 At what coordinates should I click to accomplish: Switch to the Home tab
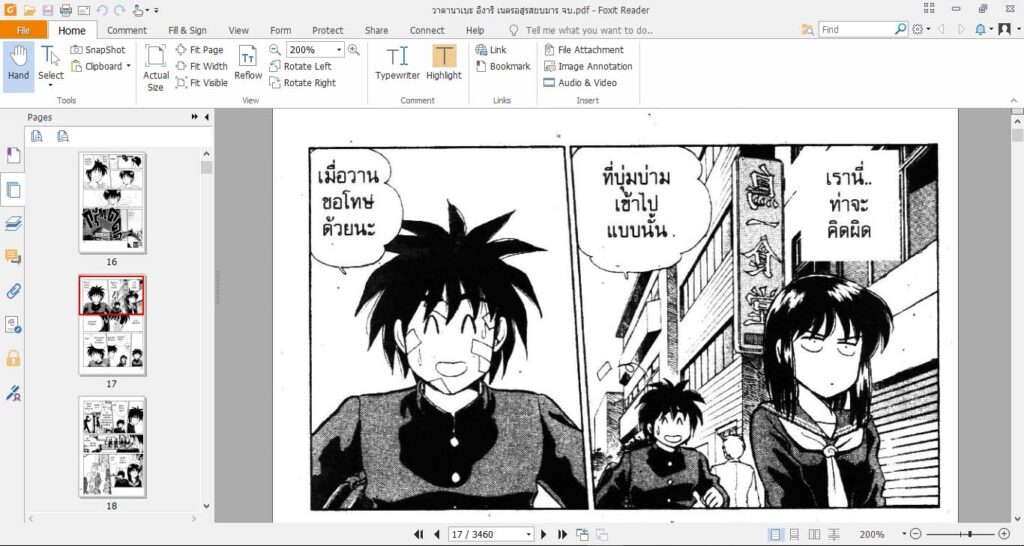pyautogui.click(x=72, y=30)
